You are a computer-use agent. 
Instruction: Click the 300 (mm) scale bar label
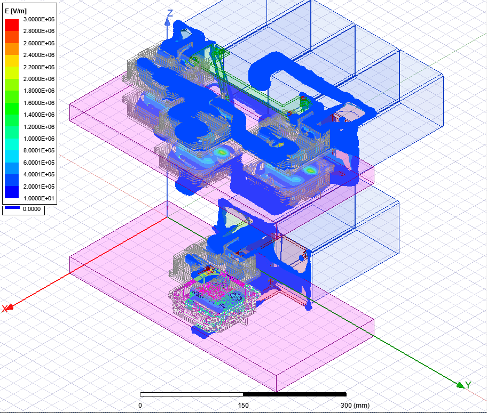(355, 406)
